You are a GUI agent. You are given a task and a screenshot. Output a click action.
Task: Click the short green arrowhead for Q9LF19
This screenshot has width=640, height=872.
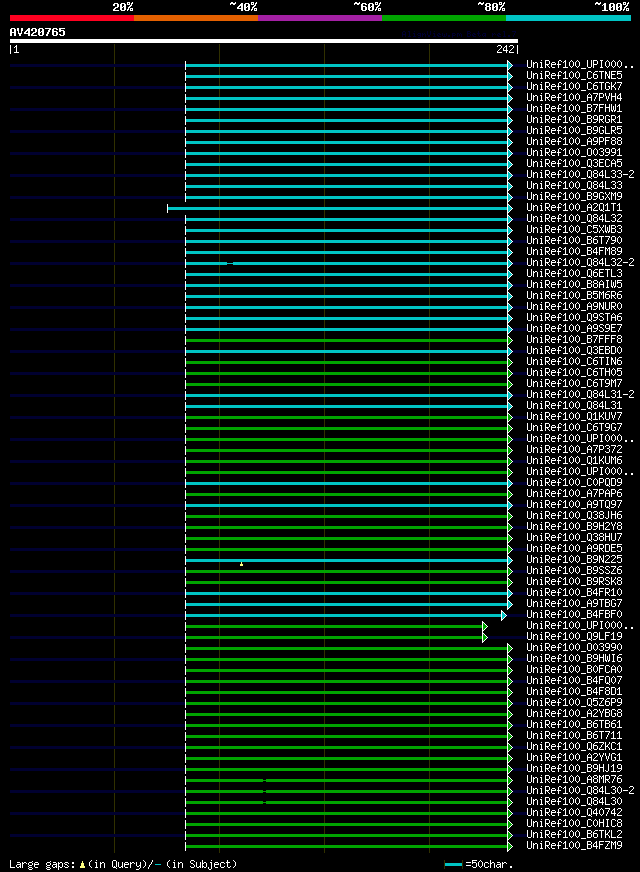click(485, 638)
